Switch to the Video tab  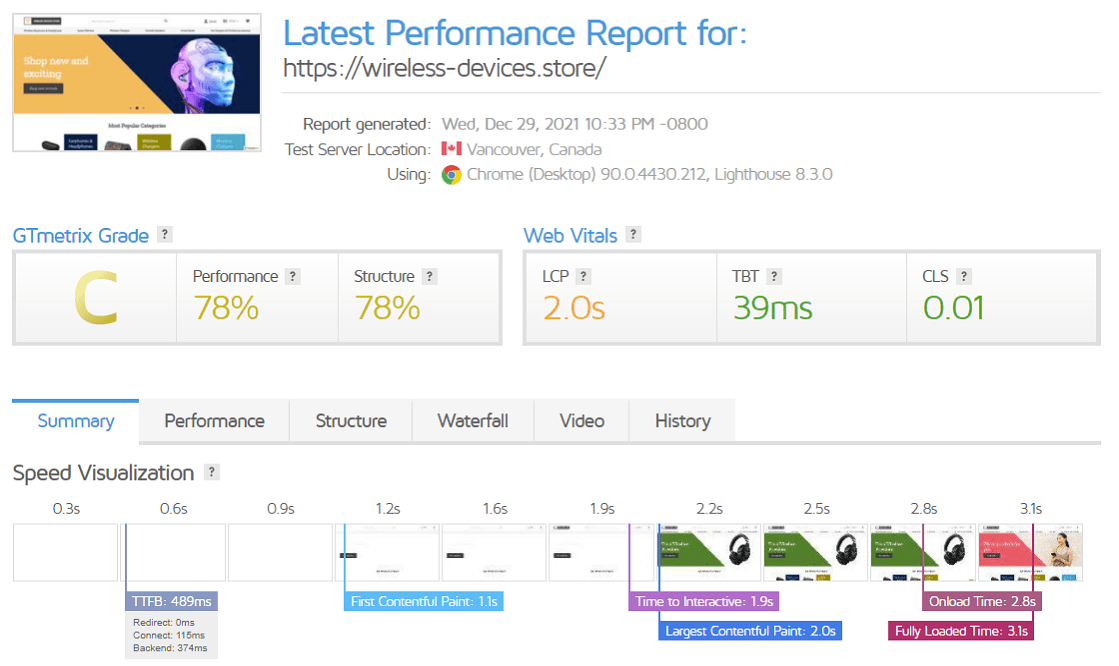582,421
